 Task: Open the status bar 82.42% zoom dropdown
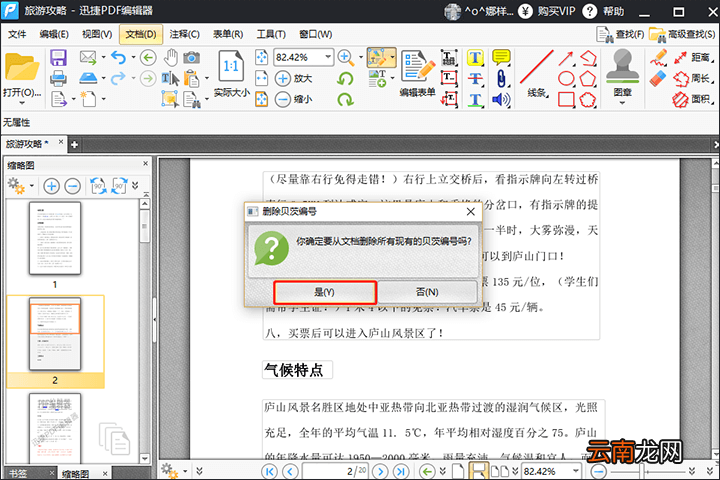coord(575,471)
